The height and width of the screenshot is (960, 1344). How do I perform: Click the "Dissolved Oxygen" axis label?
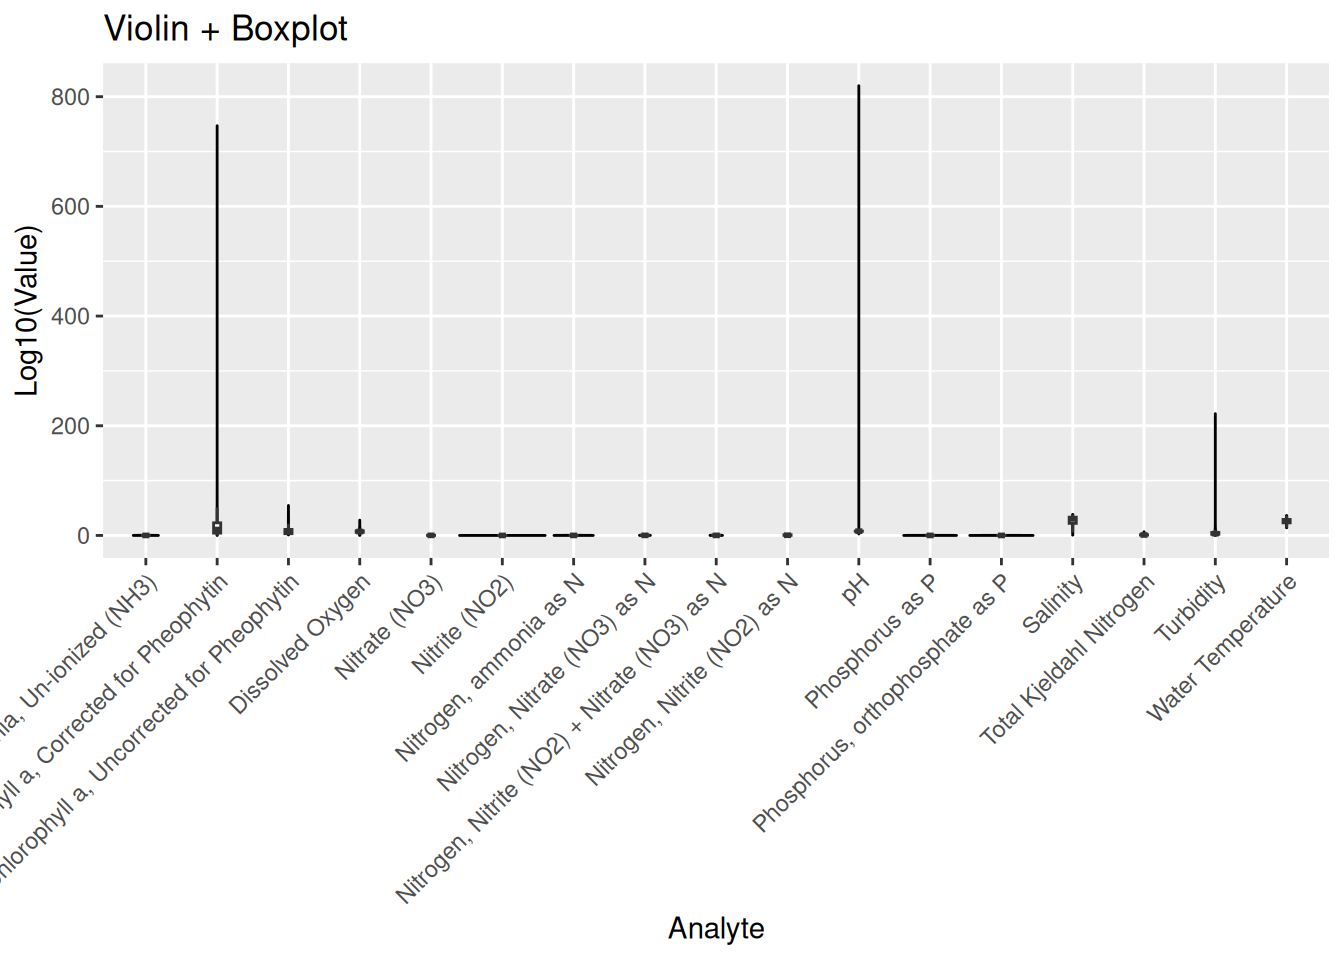tap(300, 645)
